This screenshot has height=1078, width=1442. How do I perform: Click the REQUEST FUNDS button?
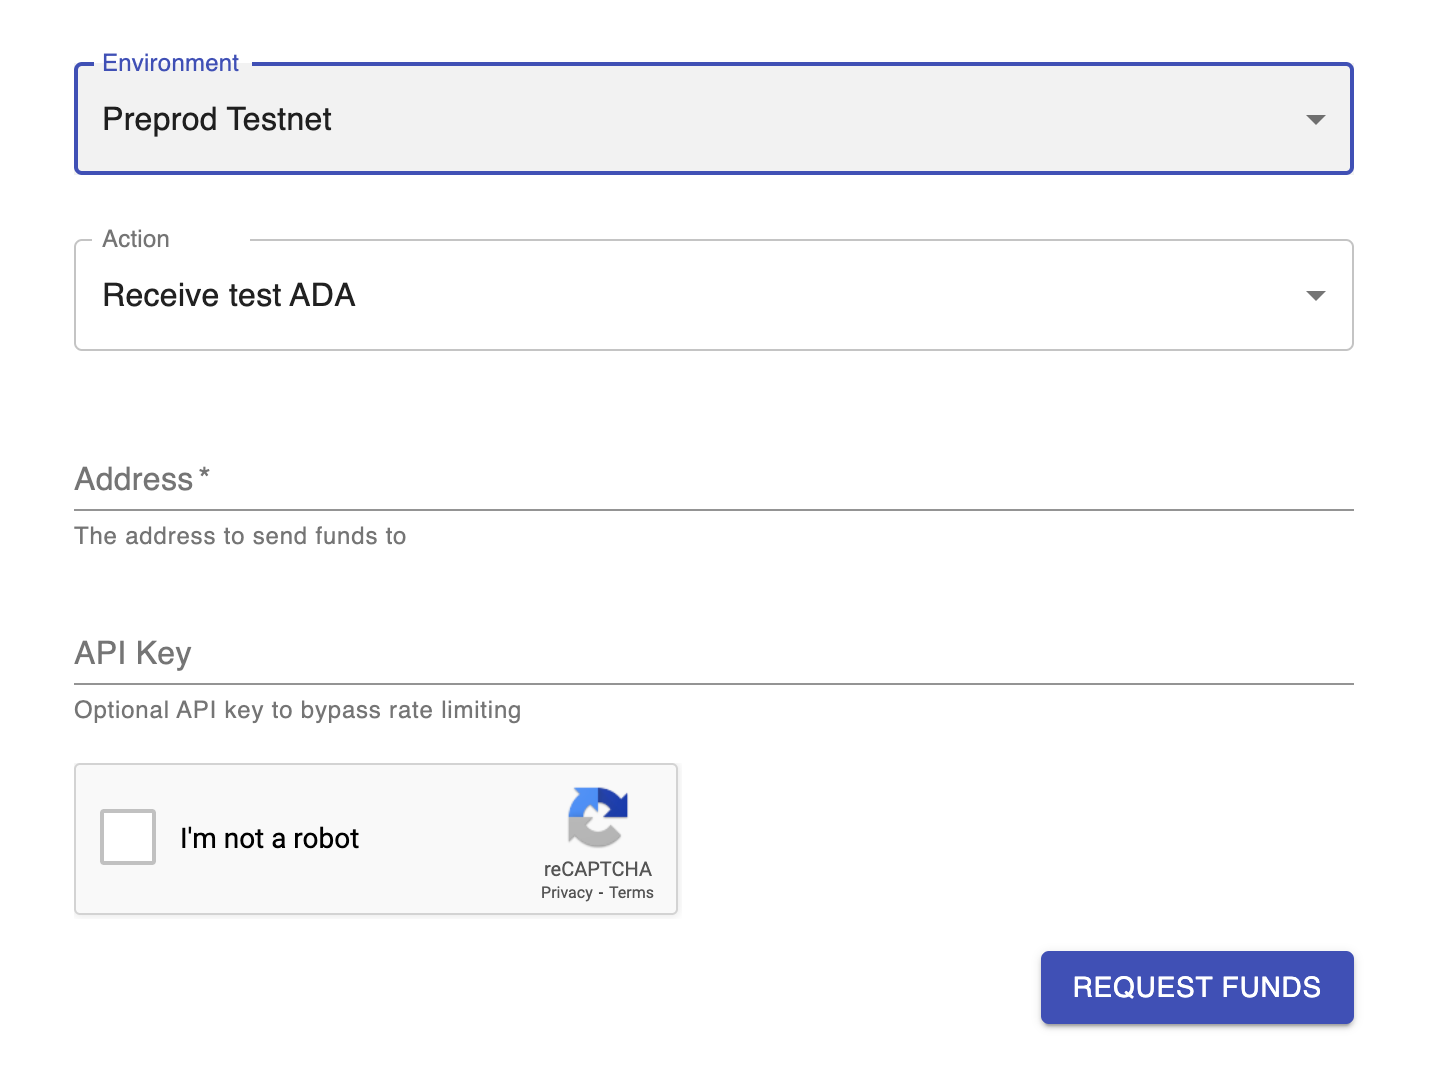(x=1197, y=987)
